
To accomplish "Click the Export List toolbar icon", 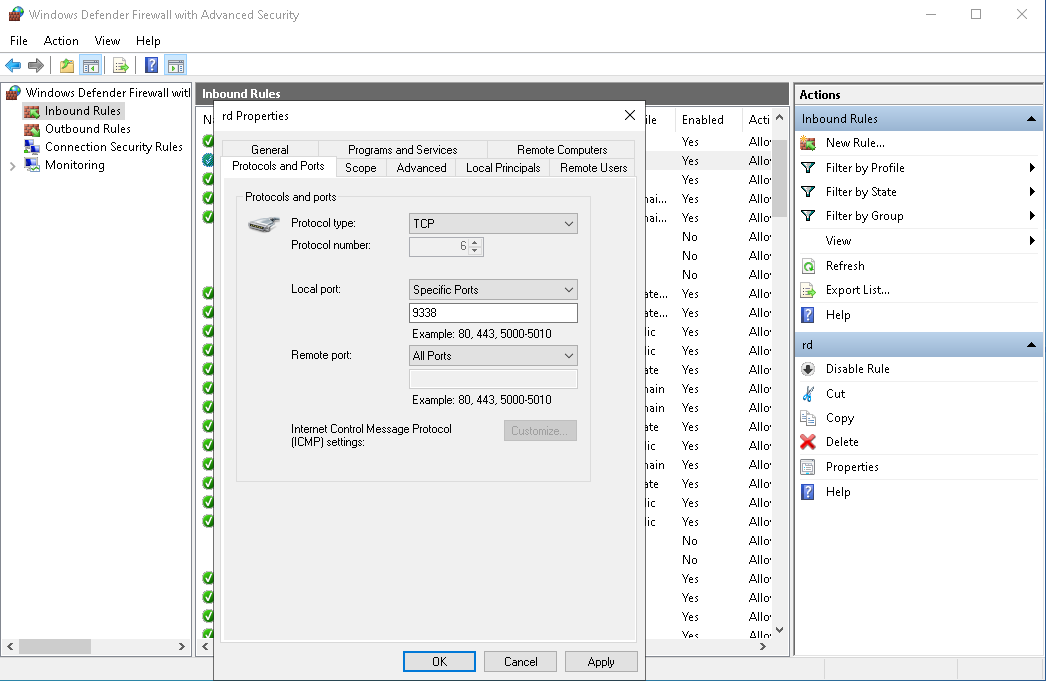I will pyautogui.click(x=121, y=65).
